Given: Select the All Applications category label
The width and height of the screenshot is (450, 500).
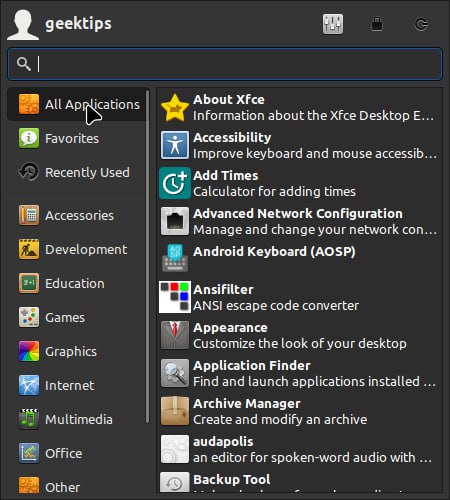Looking at the screenshot, I should [92, 105].
